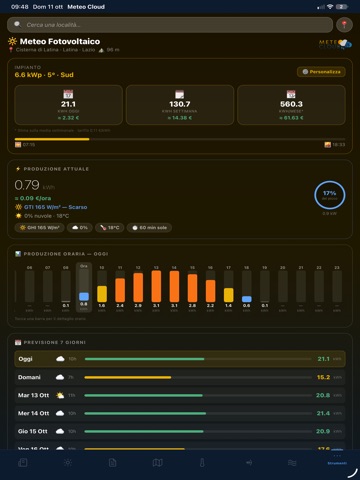Tap the GHI 165 W/m² chip
The image size is (360, 480).
tap(39, 228)
